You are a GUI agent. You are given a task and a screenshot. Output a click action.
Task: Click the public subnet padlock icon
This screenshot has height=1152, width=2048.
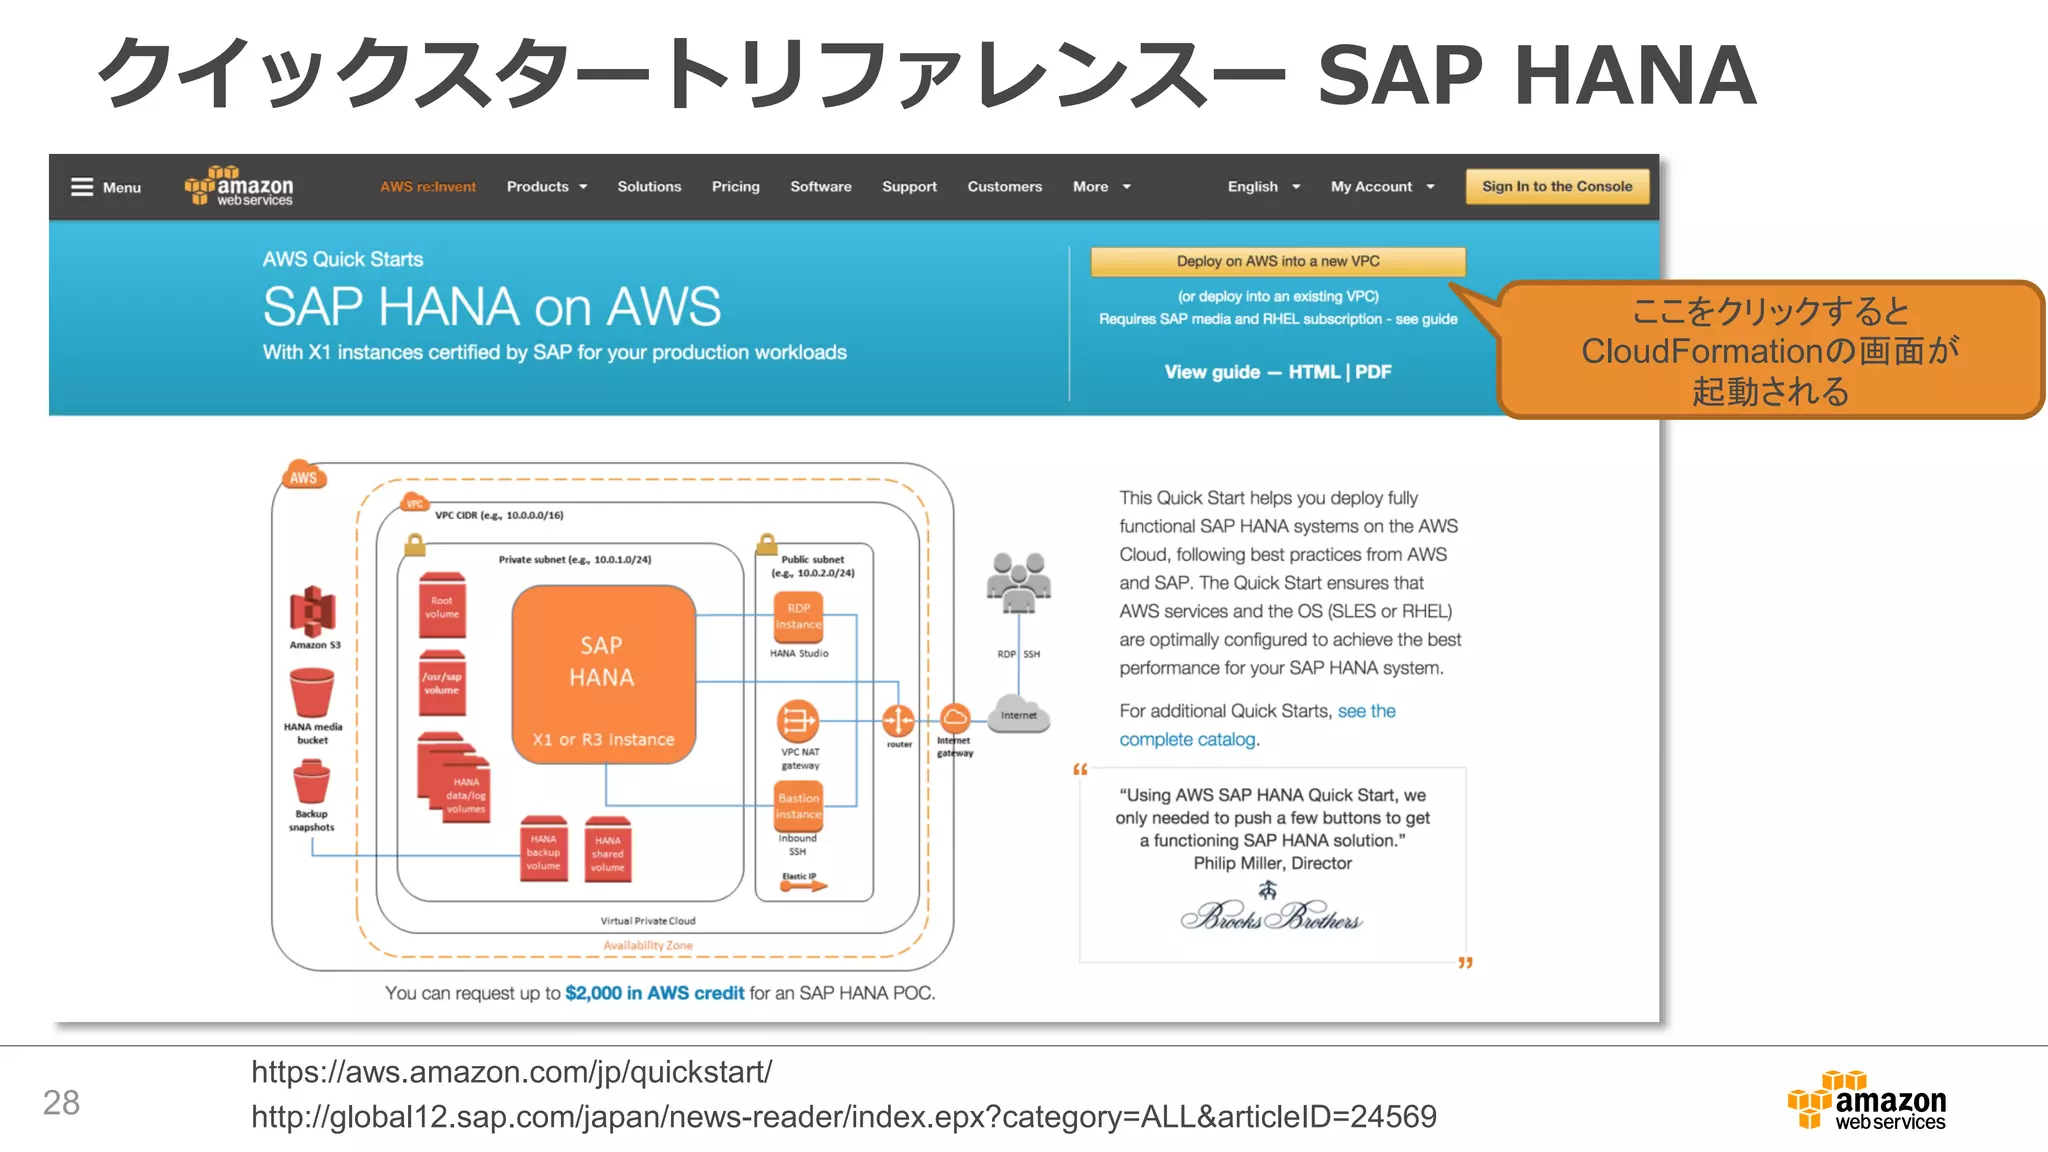click(767, 544)
